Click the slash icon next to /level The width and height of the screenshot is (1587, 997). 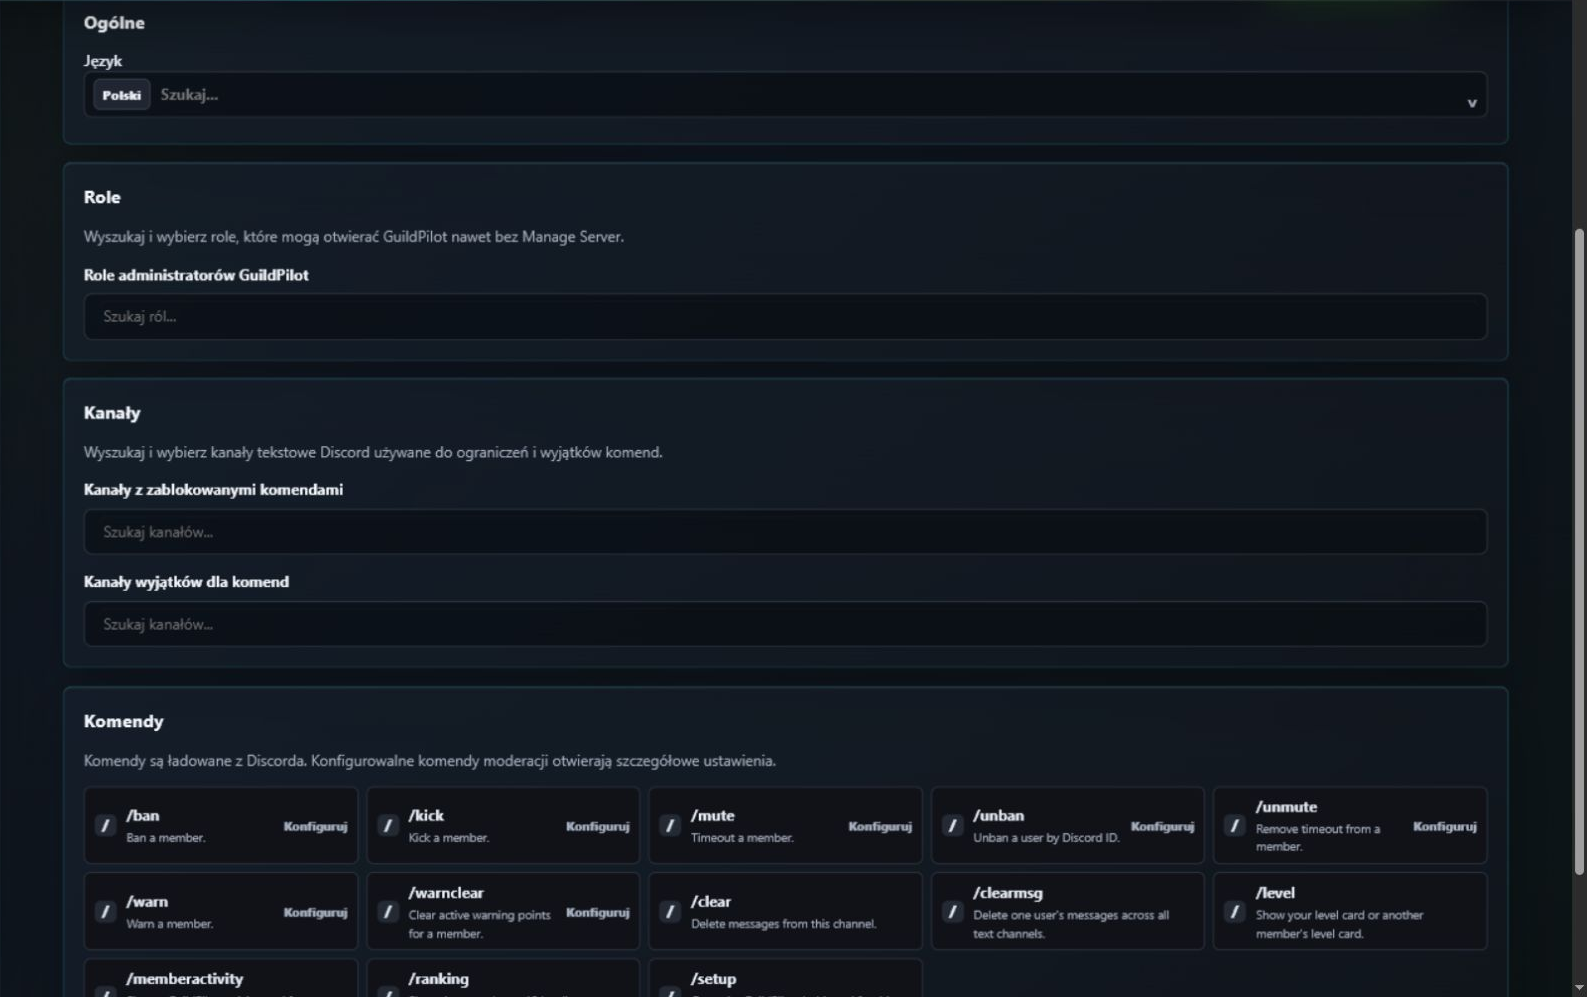(1234, 912)
